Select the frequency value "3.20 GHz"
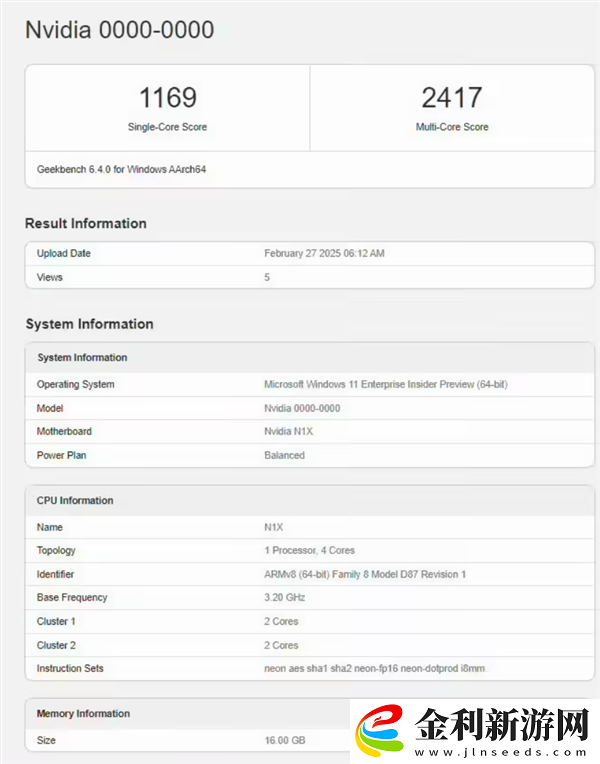 tap(285, 597)
